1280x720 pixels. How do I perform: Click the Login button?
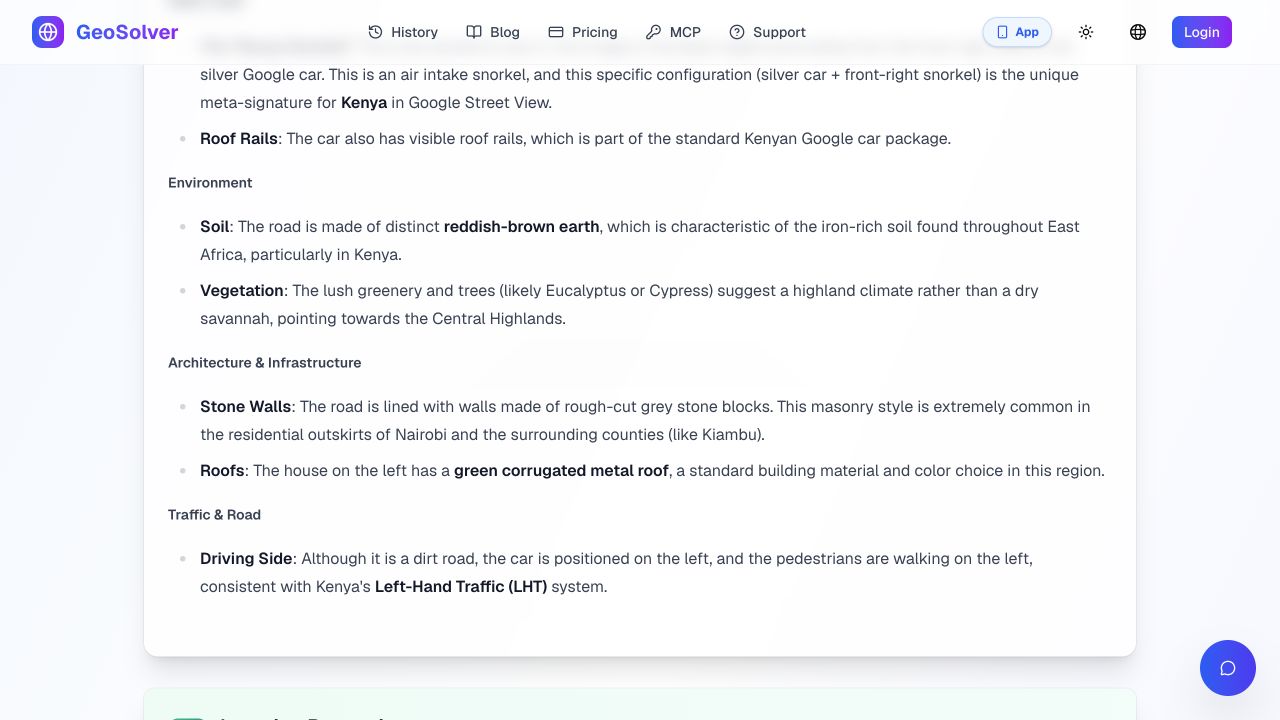pyautogui.click(x=1202, y=32)
